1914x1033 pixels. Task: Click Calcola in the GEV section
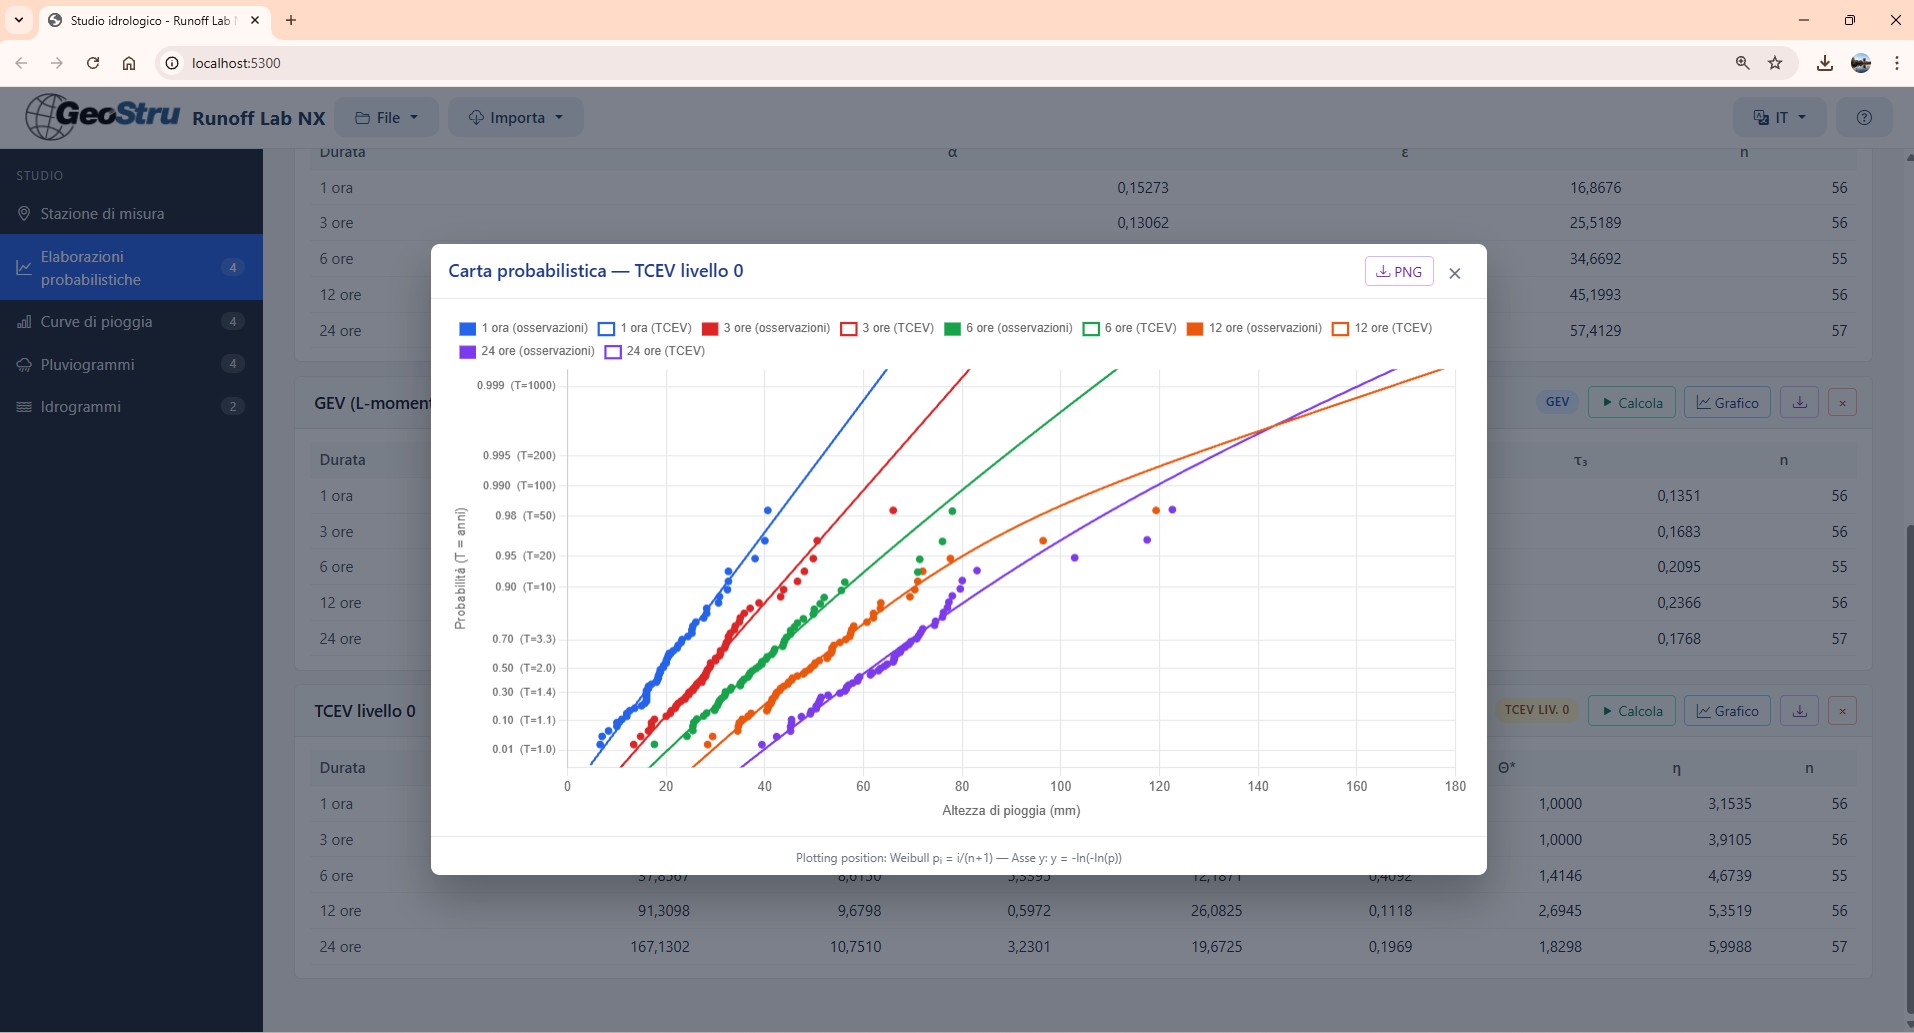pos(1631,403)
